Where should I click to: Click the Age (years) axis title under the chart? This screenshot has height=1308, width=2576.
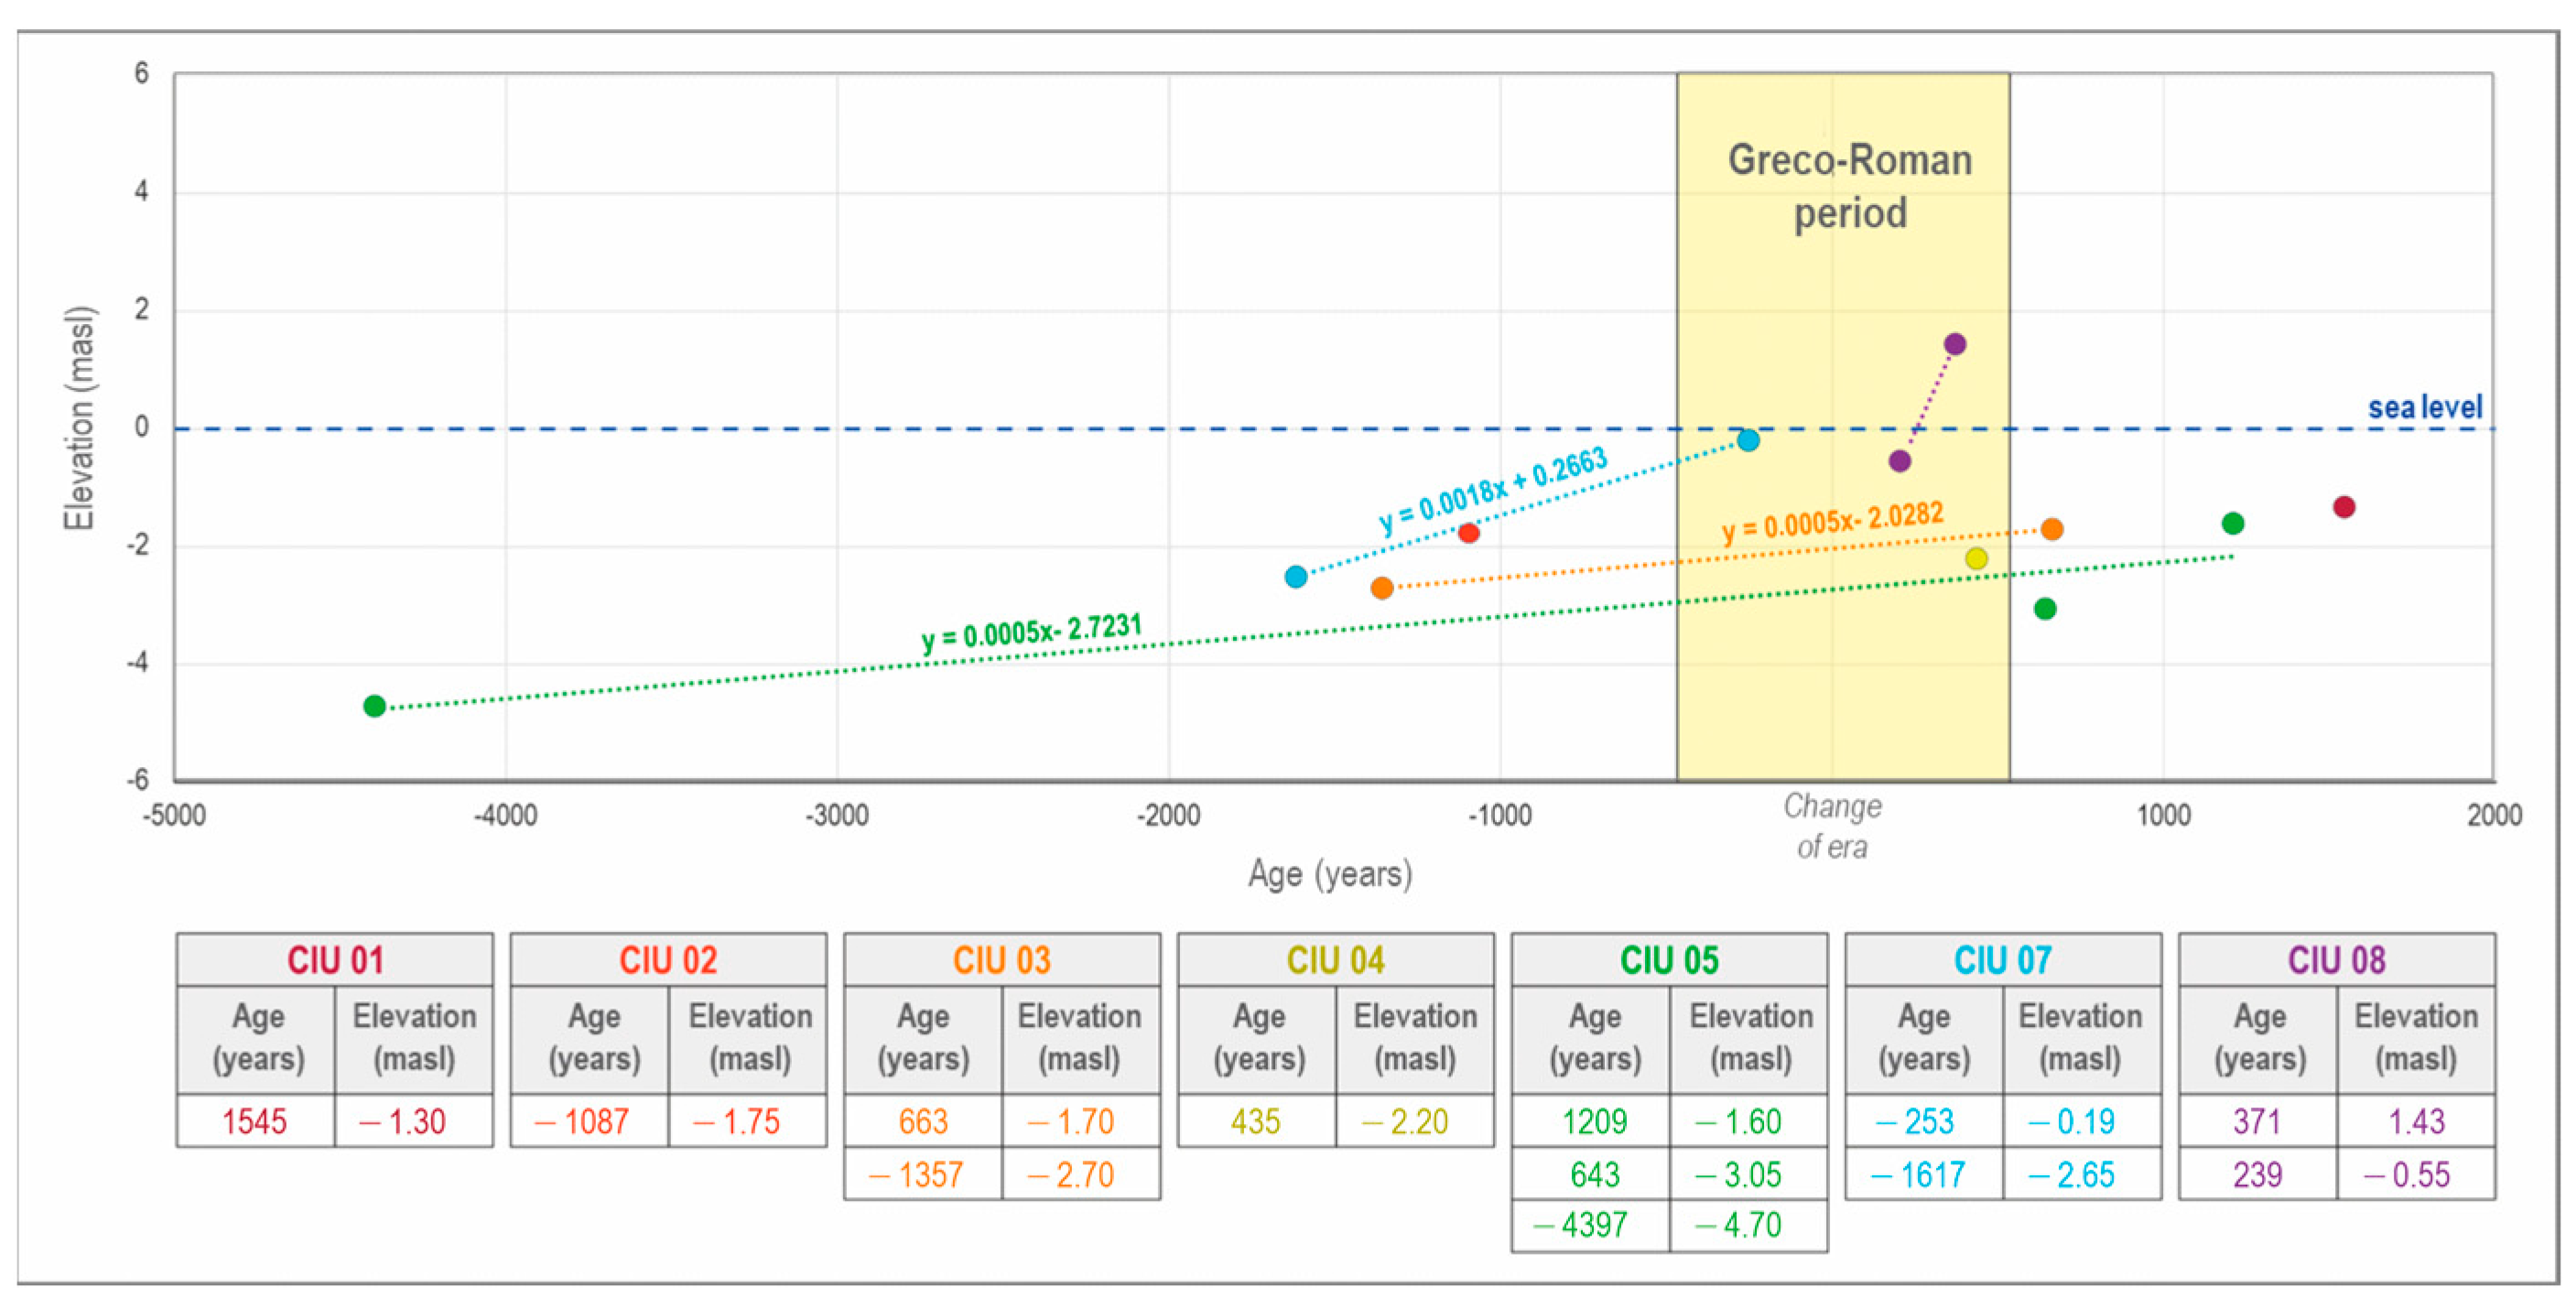click(x=1330, y=875)
